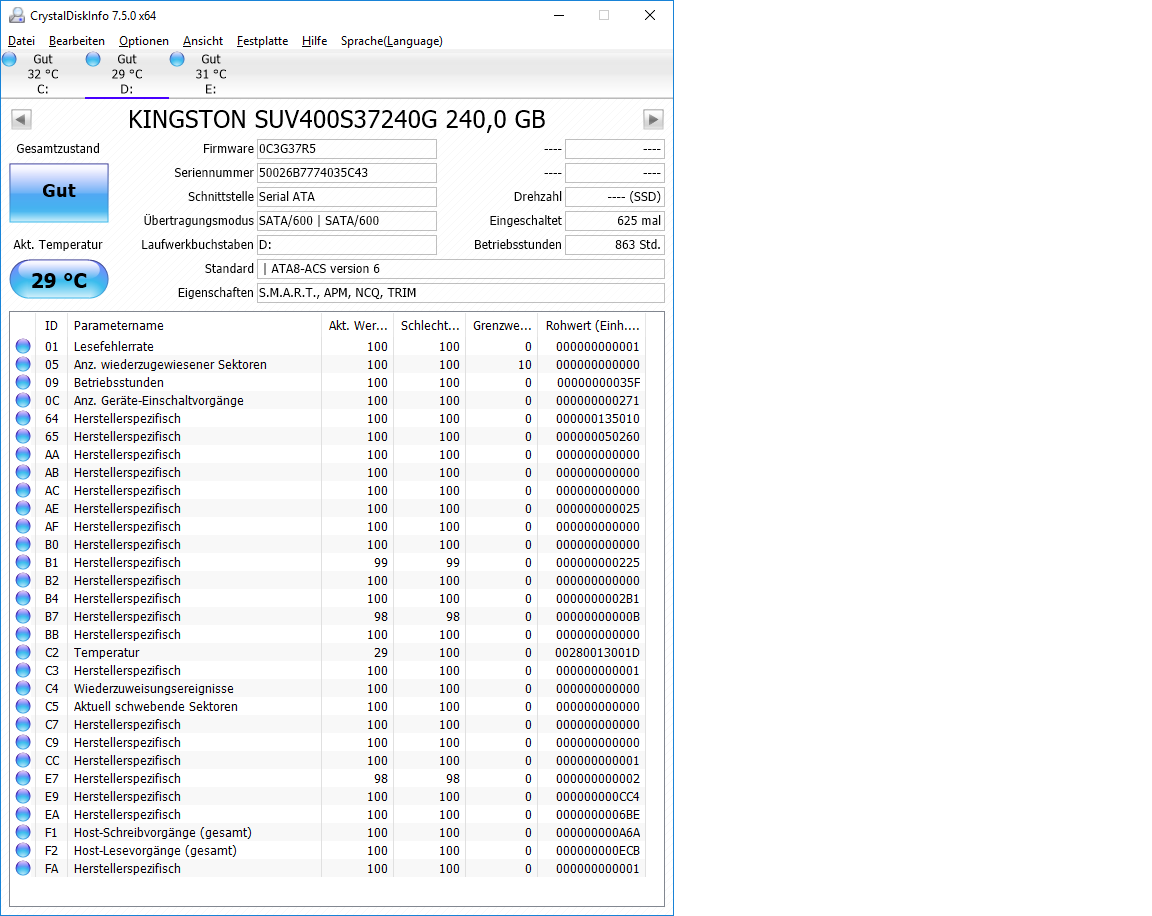
Task: Close the CrystalDiskInfo window
Action: 649,15
